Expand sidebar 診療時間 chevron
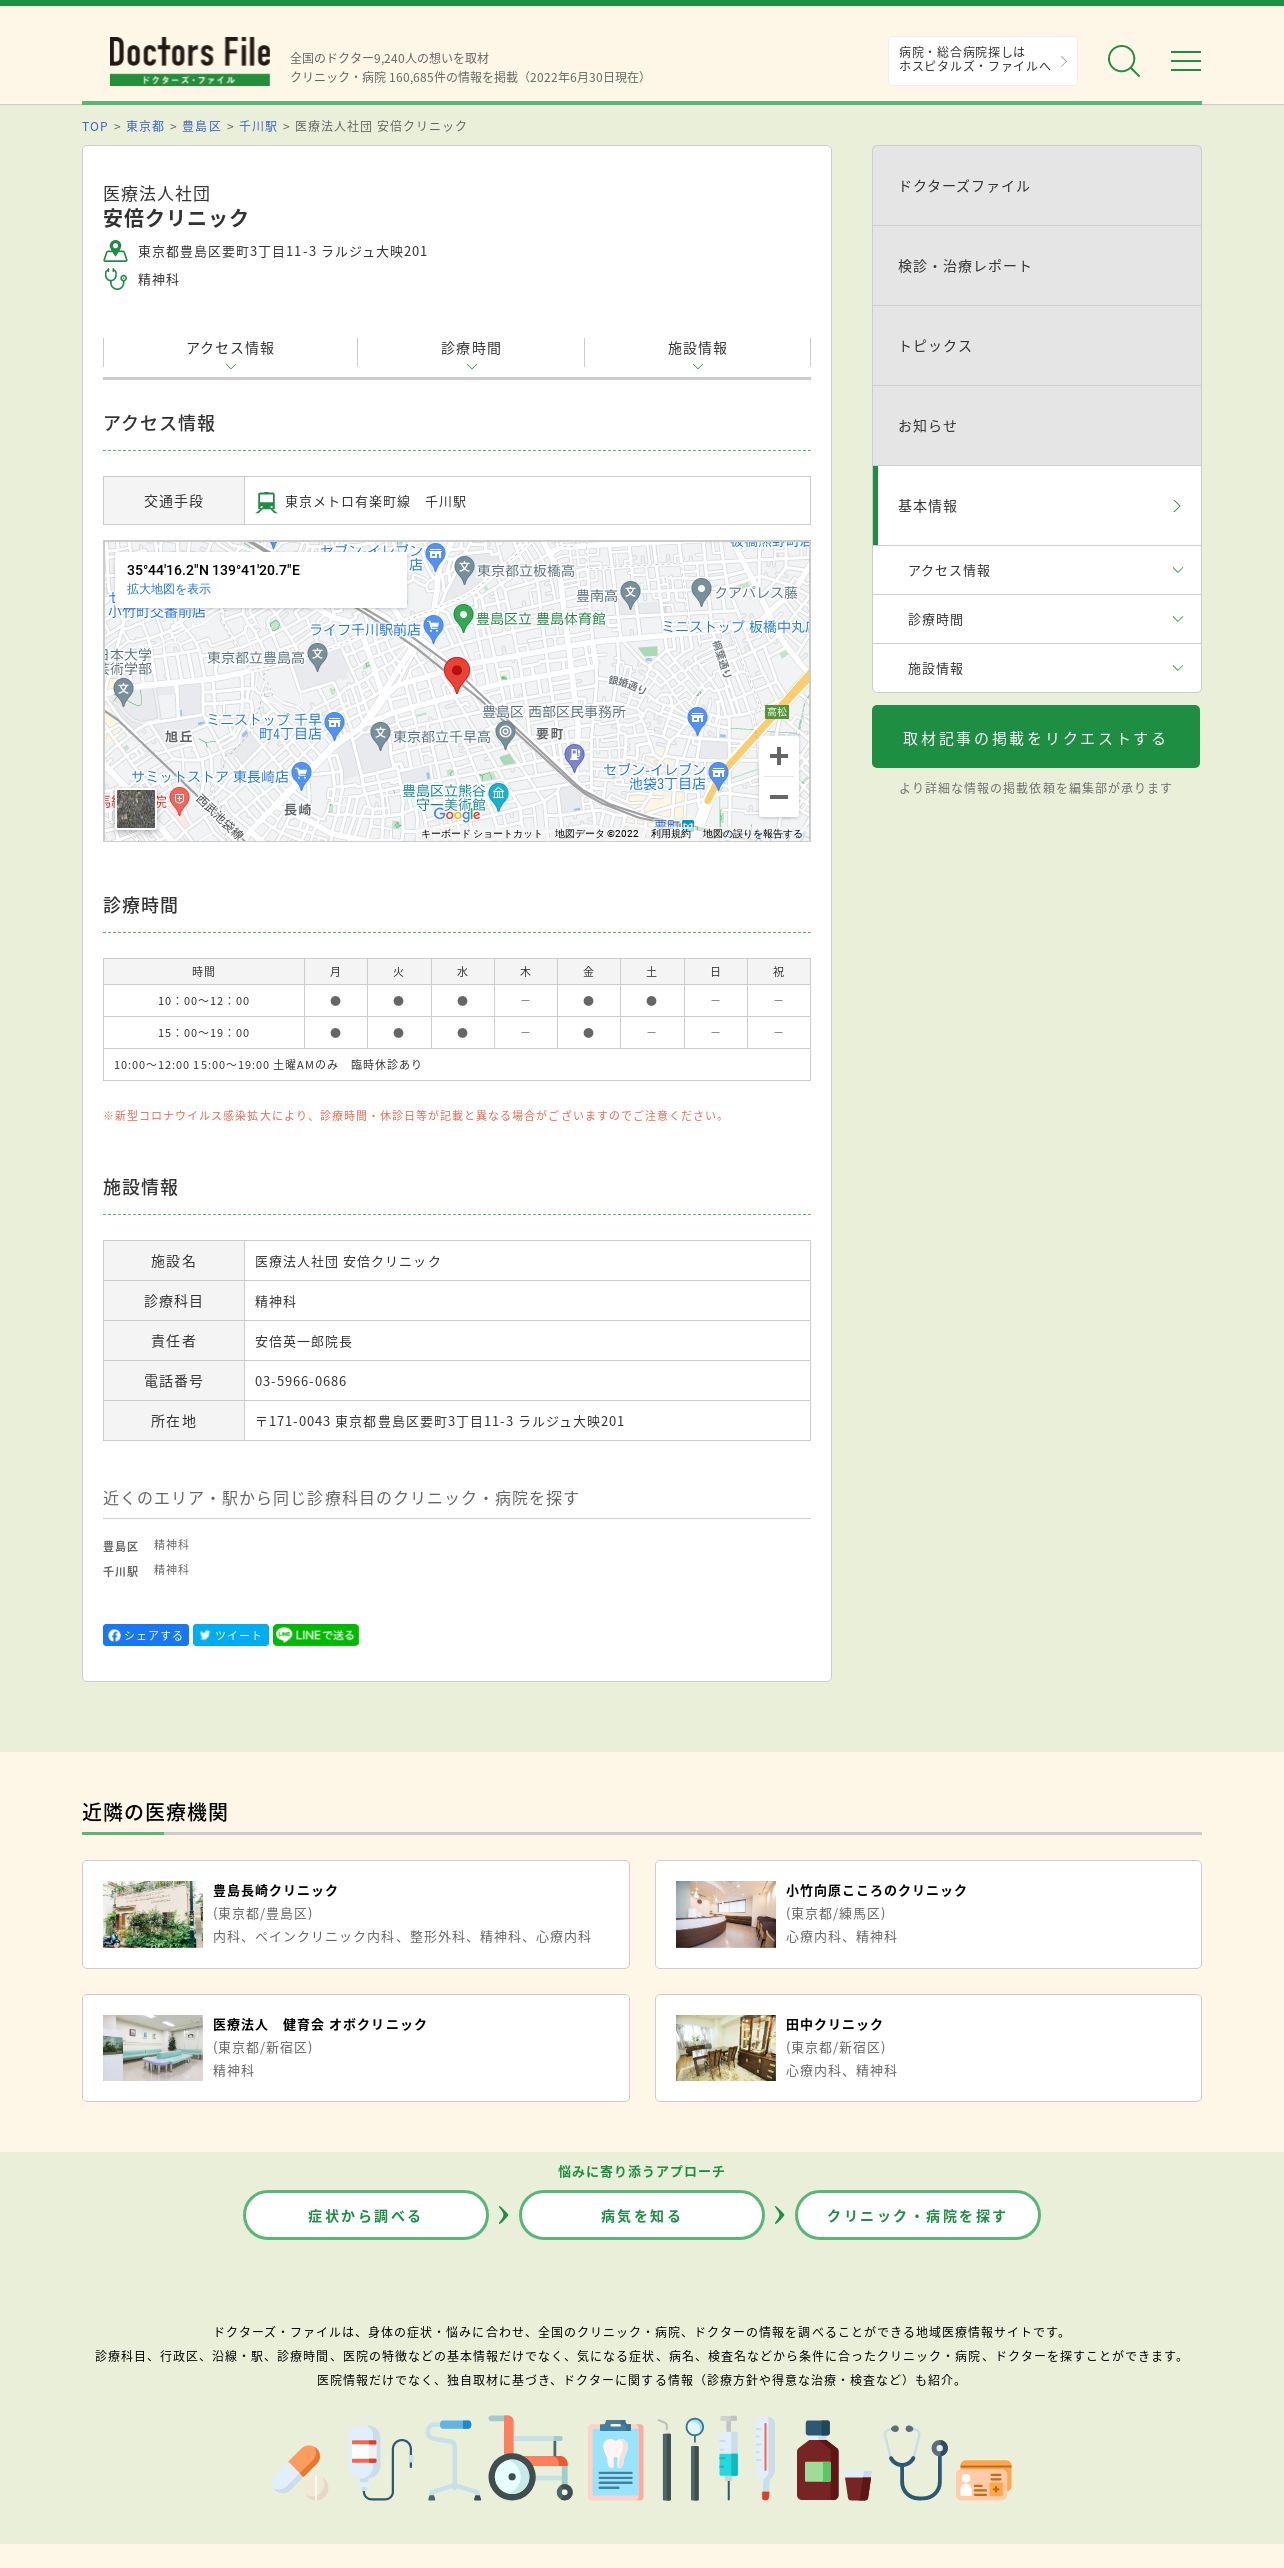1284x2568 pixels. tap(1178, 619)
